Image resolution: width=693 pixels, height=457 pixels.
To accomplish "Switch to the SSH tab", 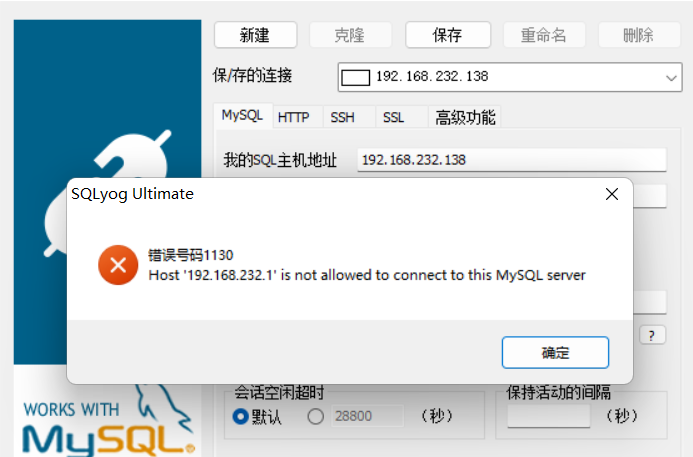I will point(343,117).
